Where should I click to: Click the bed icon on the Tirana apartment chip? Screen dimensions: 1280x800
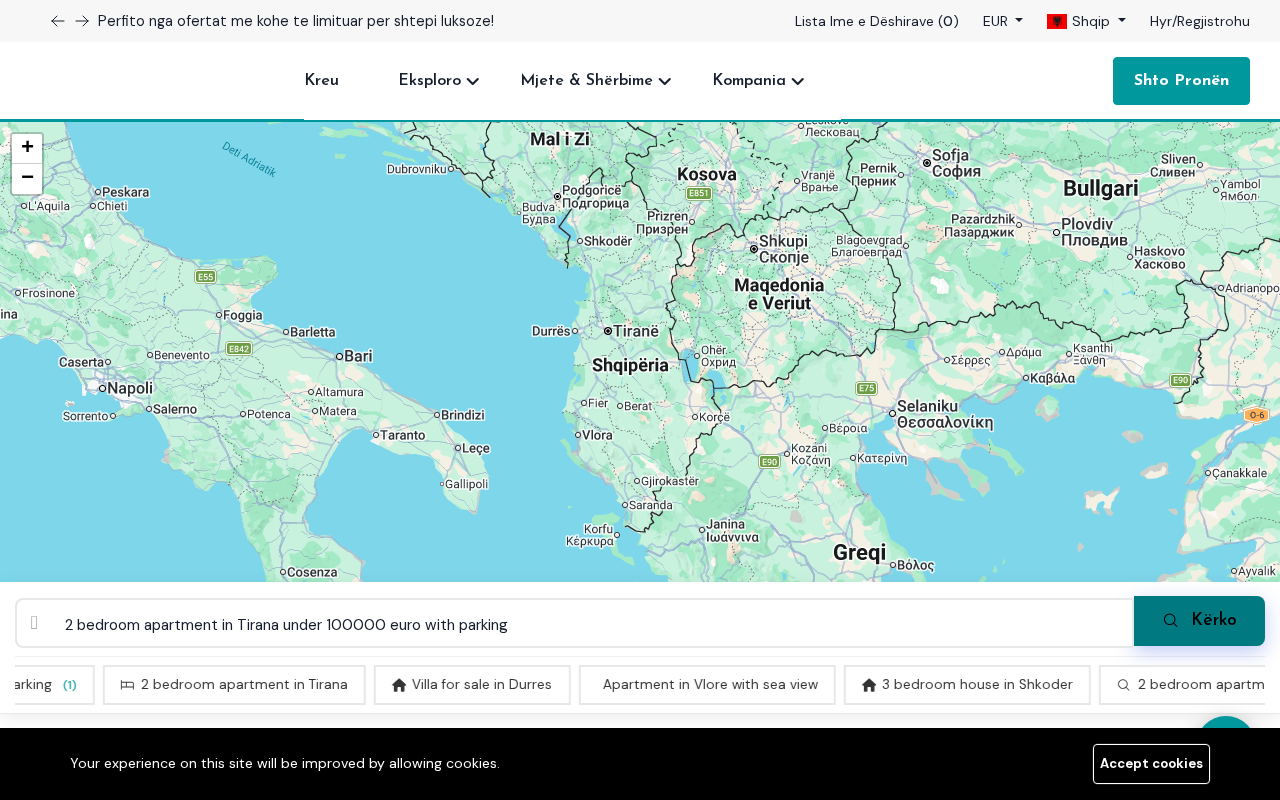[x=126, y=685]
